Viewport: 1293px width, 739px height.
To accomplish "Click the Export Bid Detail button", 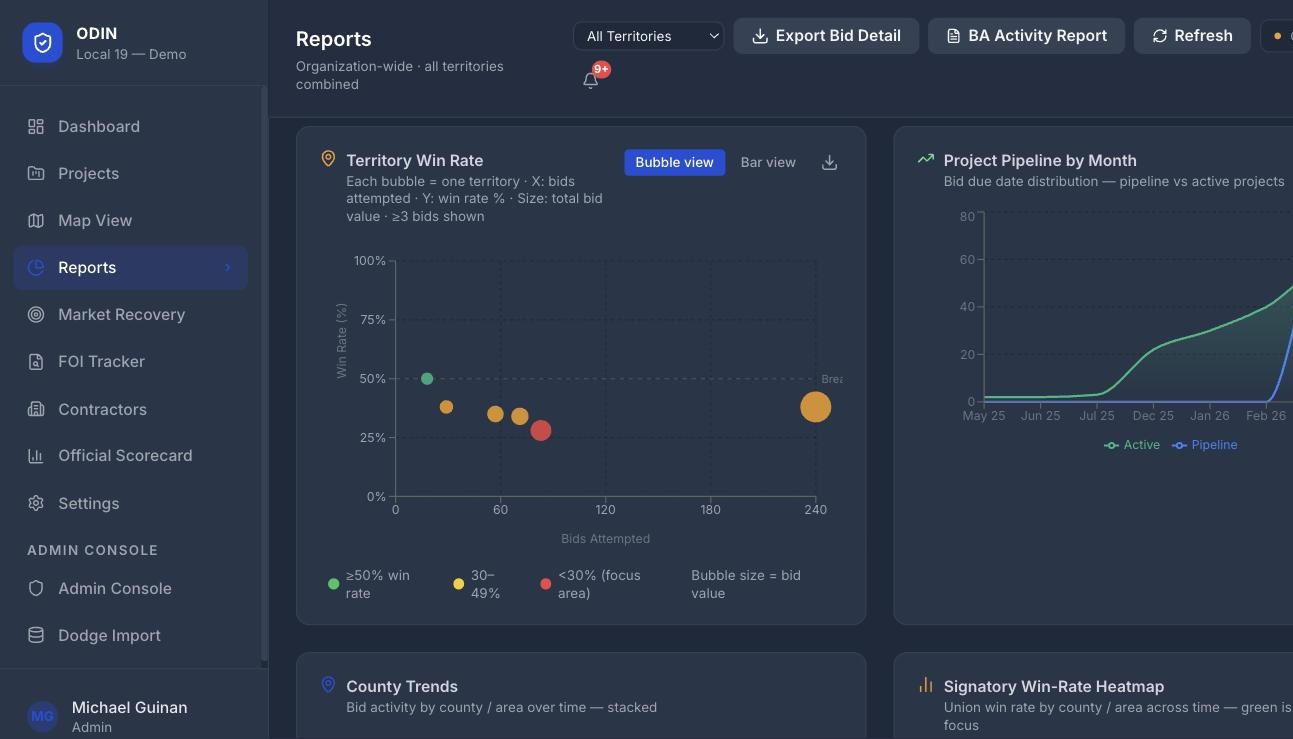I will point(826,36).
